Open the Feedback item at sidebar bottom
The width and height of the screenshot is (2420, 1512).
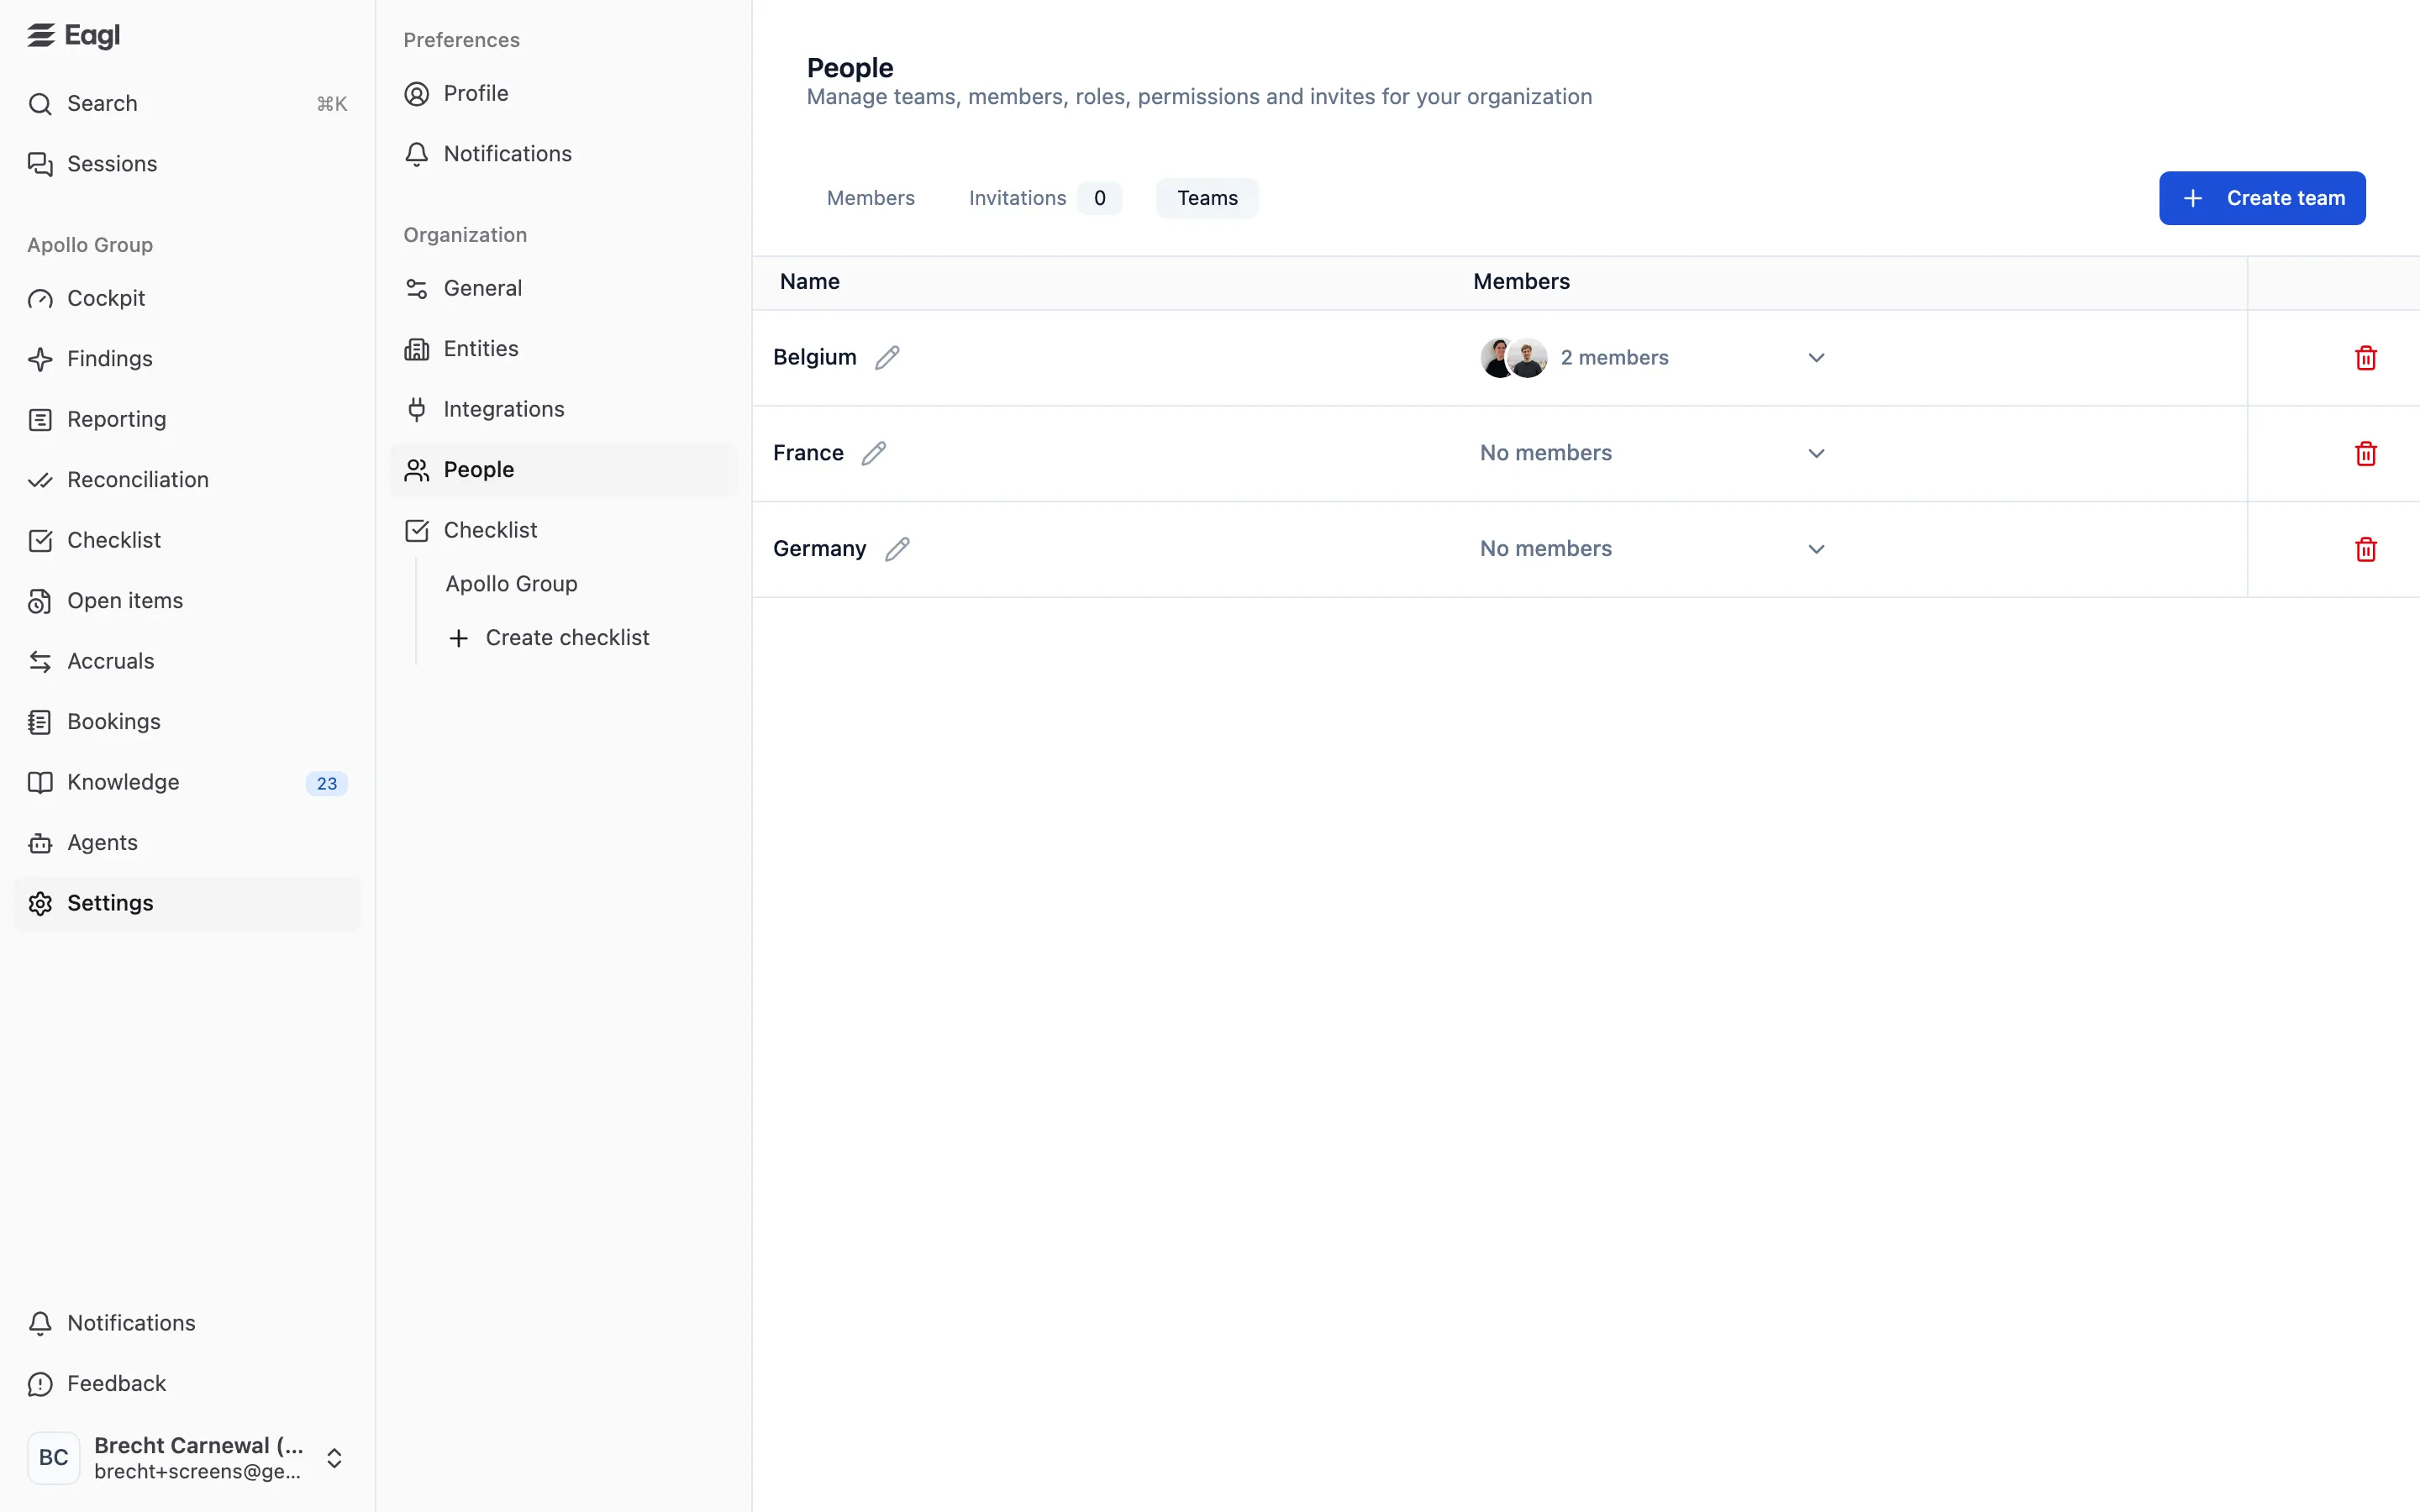(x=187, y=1383)
